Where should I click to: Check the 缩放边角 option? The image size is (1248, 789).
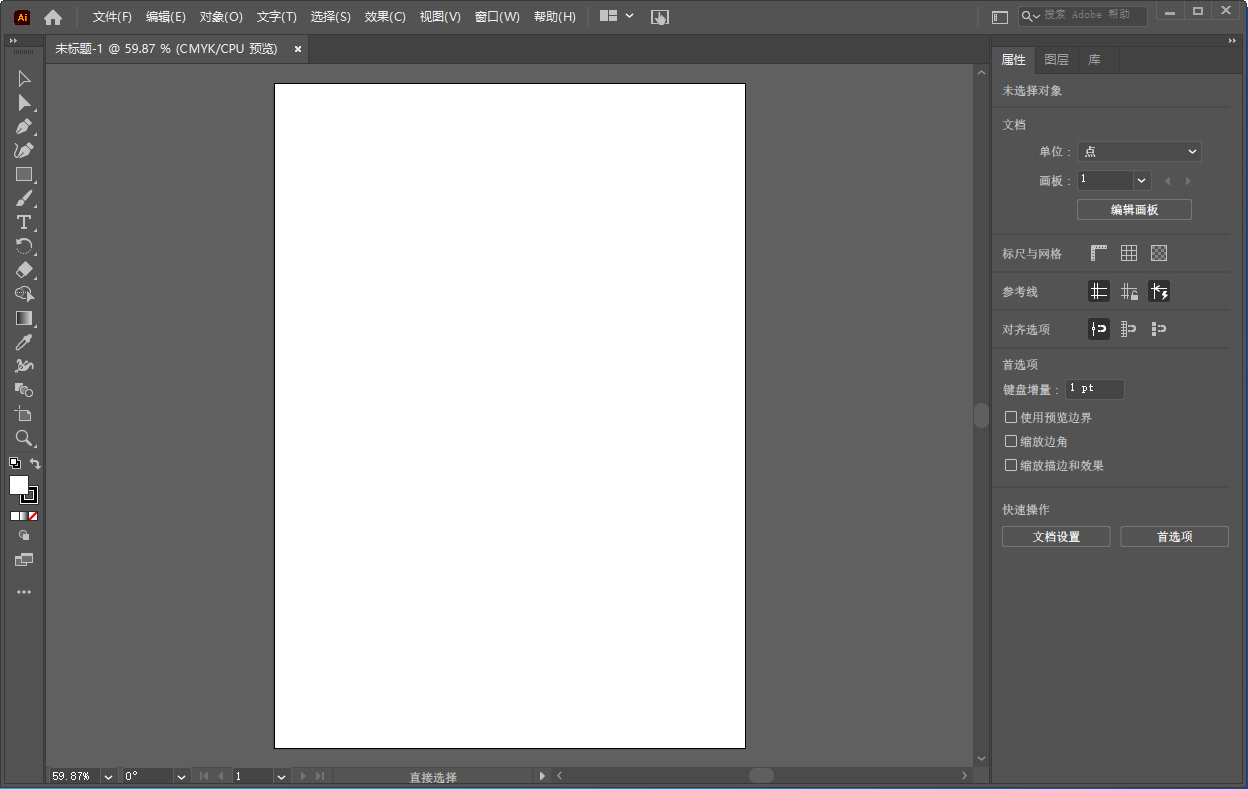pyautogui.click(x=1011, y=441)
